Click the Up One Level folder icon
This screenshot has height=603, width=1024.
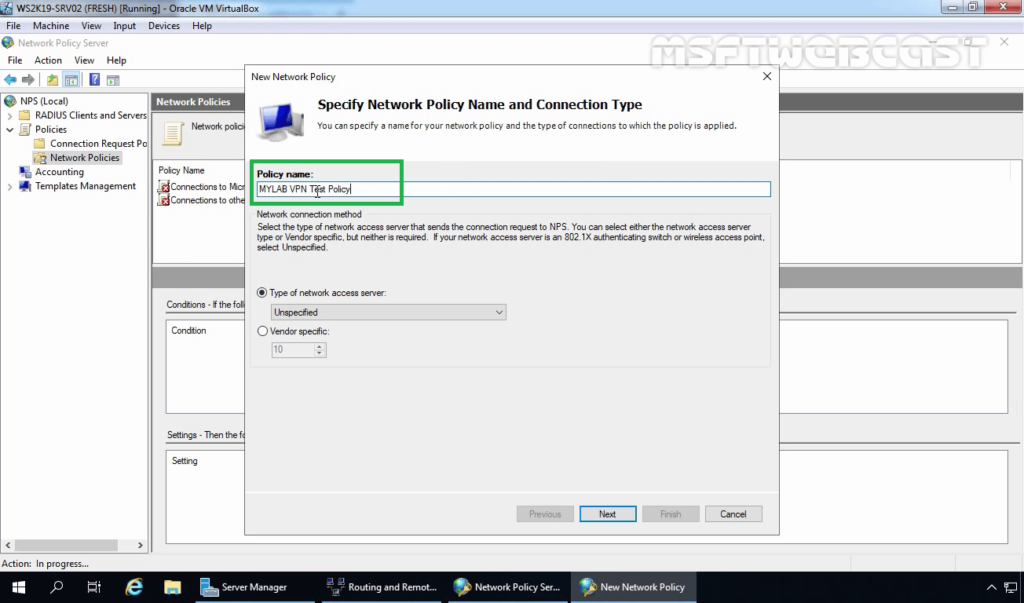click(52, 80)
